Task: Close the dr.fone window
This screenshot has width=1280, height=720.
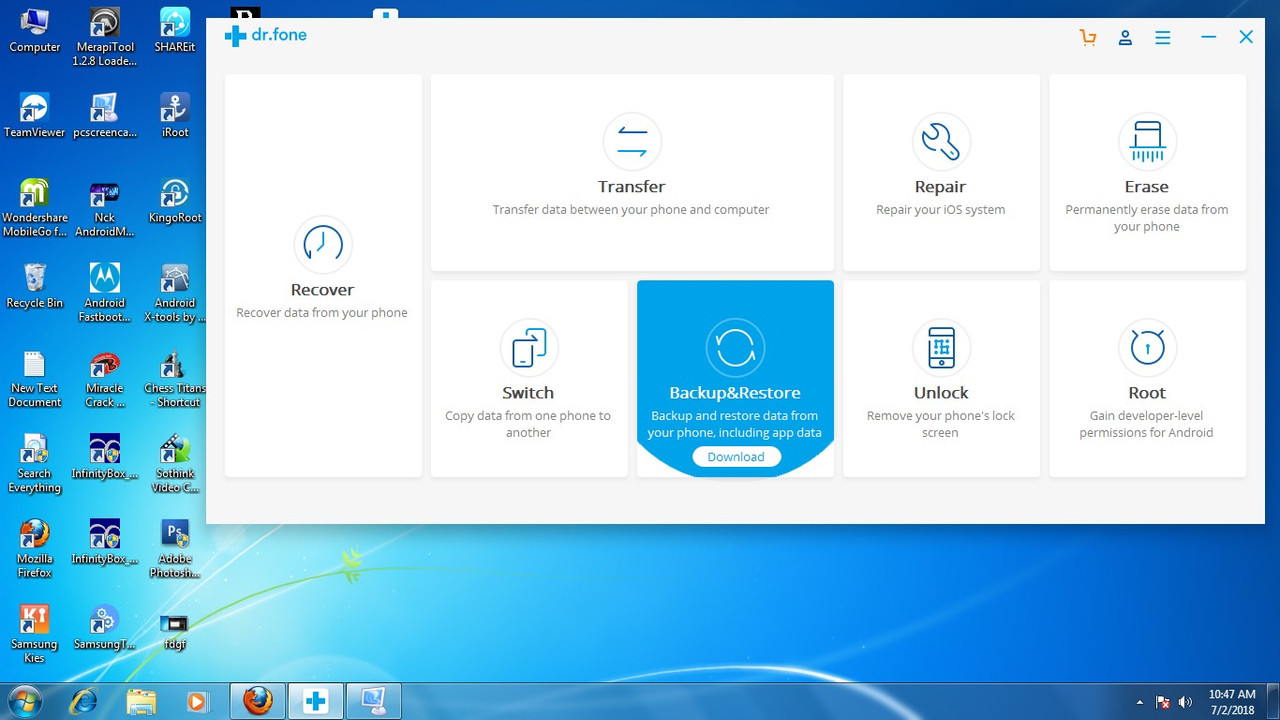Action: pyautogui.click(x=1246, y=37)
